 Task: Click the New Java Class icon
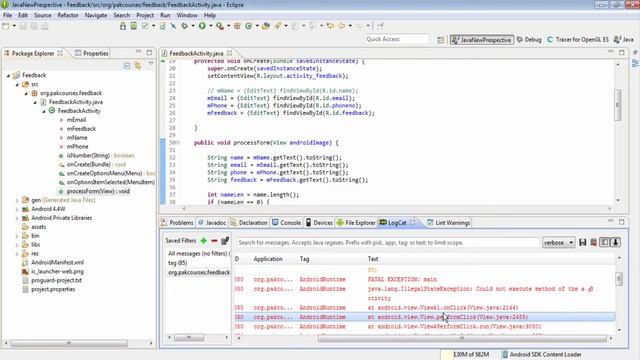pos(248,26)
